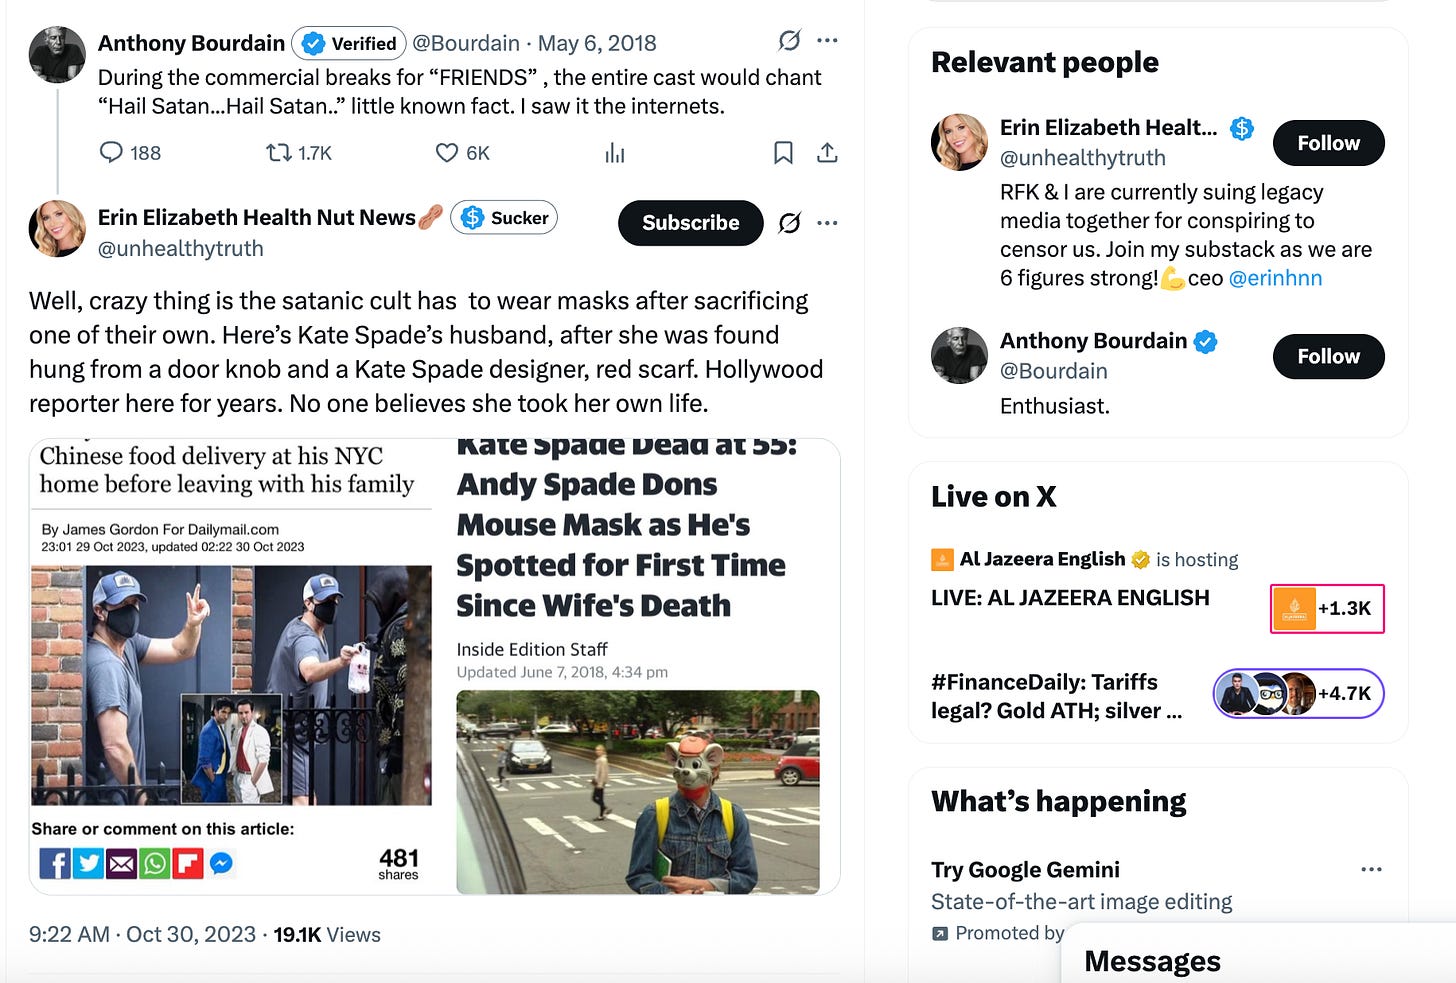Open more options on Bourdain's tweet
The image size is (1456, 983).
point(827,41)
